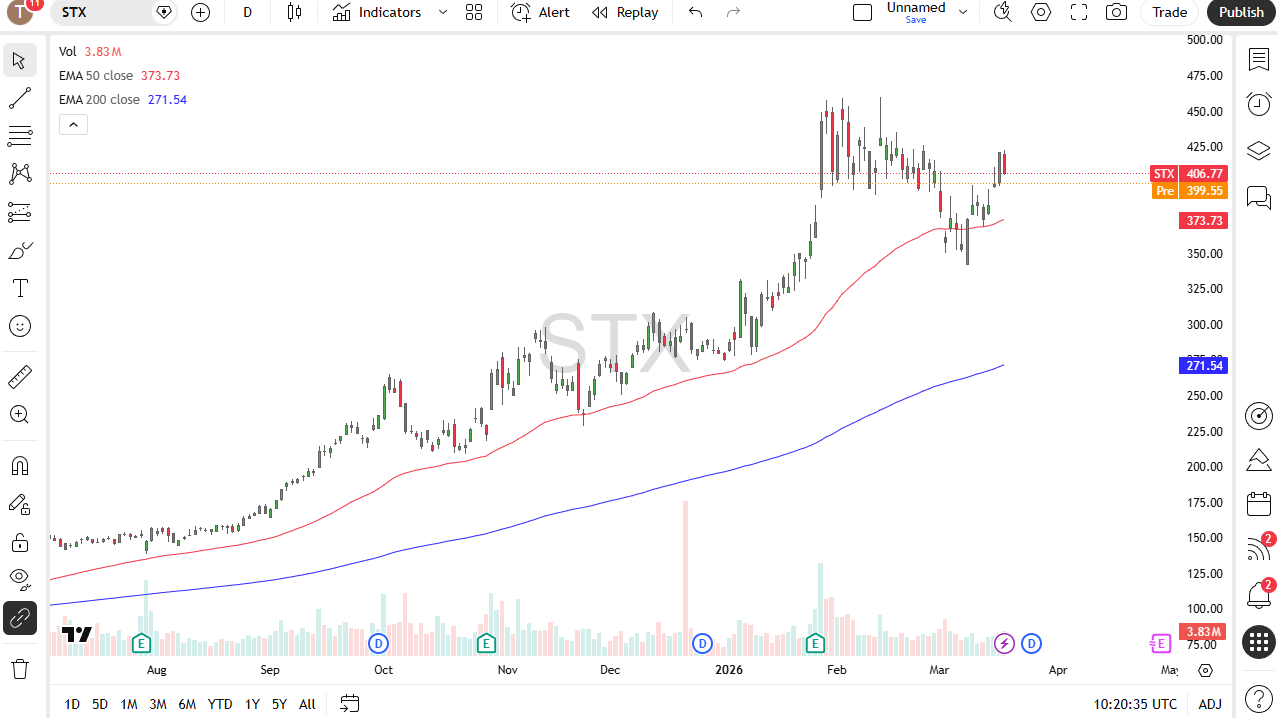This screenshot has height=718, width=1278.
Task: Open chart settings hexagon icon
Action: click(1041, 12)
